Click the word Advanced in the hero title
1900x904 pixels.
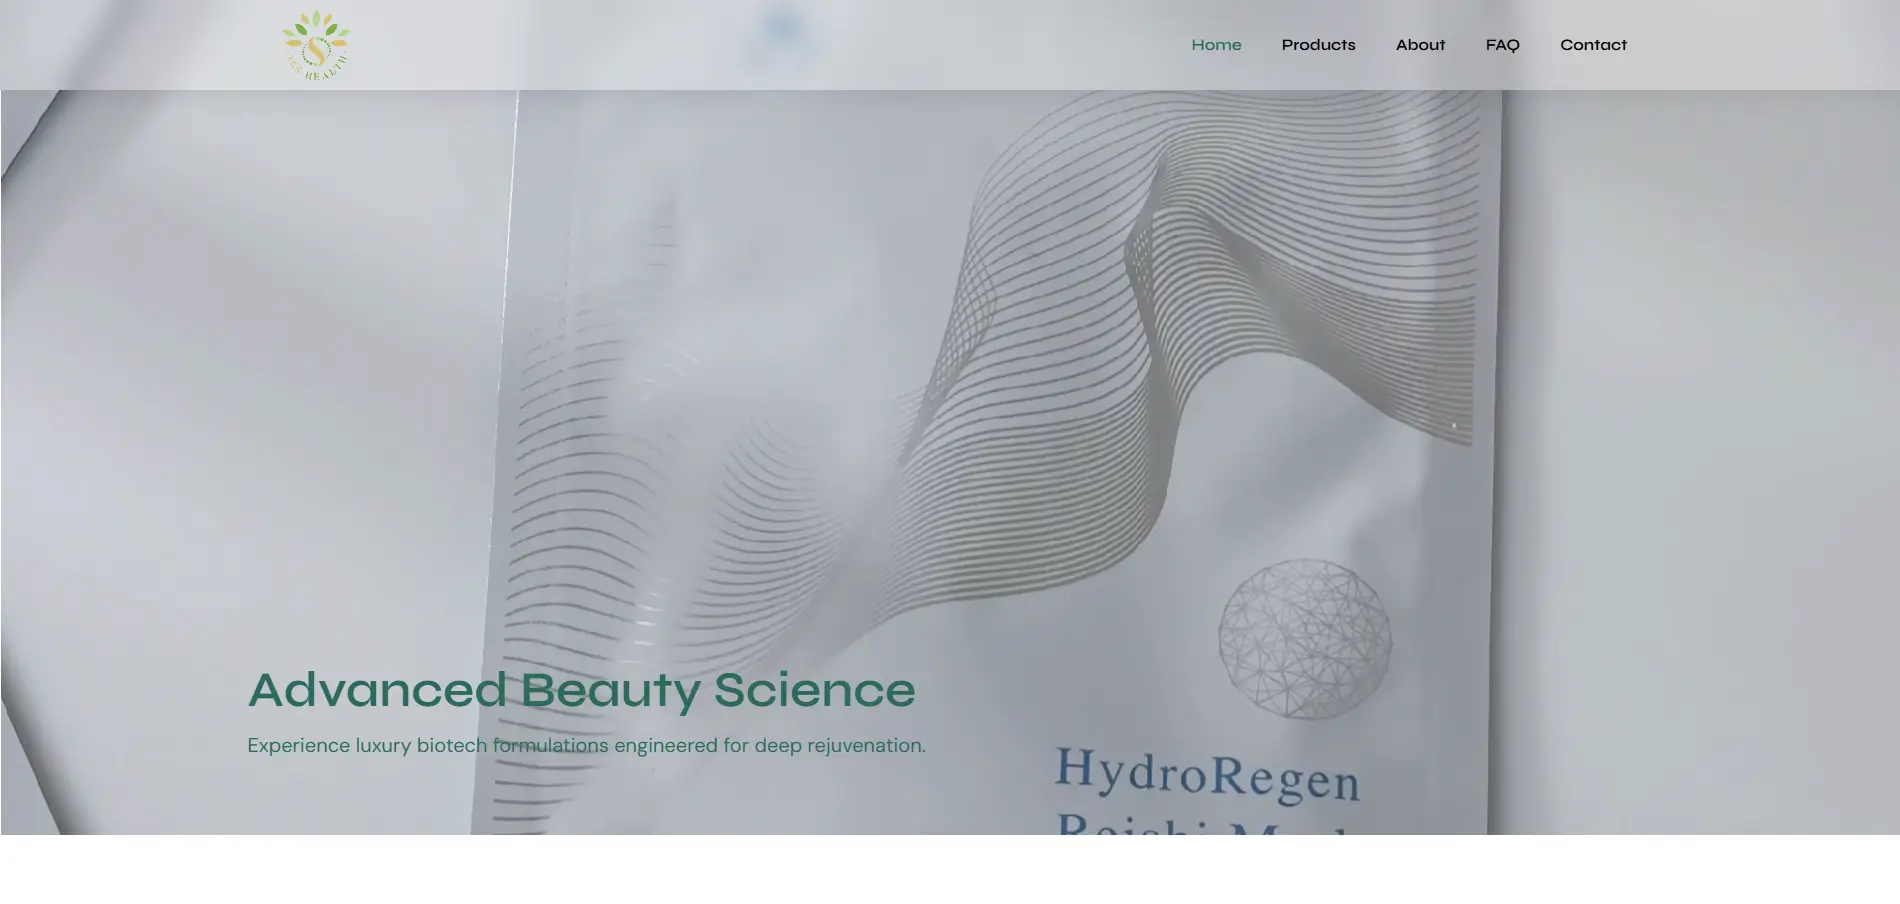pos(377,690)
